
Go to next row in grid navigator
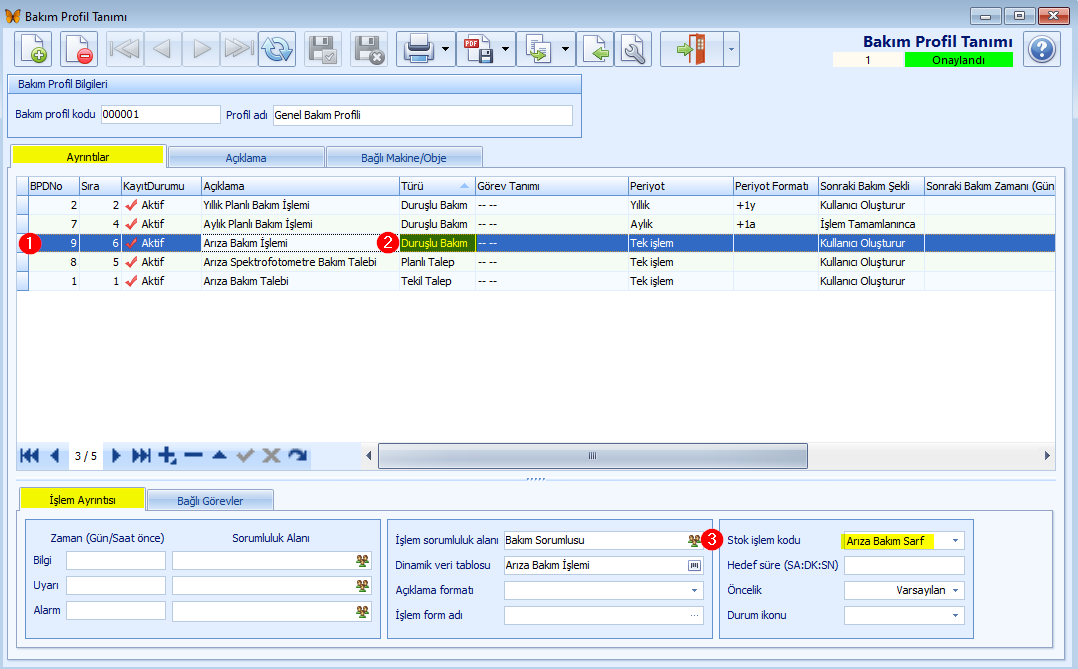coord(116,455)
